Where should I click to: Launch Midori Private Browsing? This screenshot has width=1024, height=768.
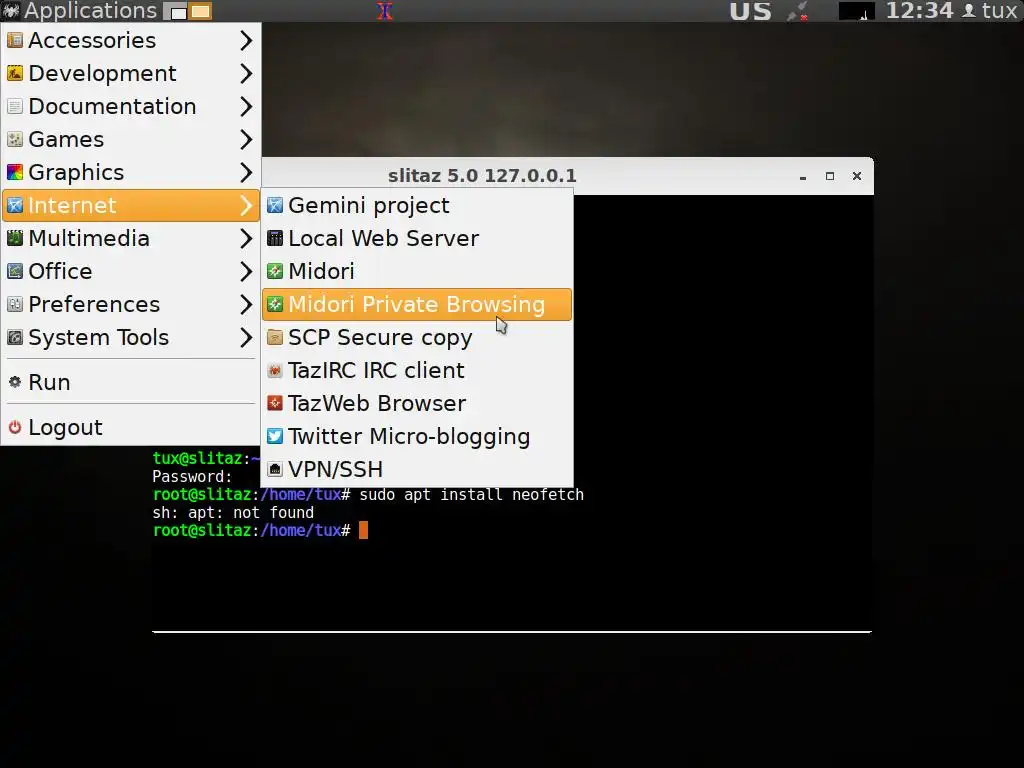coord(417,304)
